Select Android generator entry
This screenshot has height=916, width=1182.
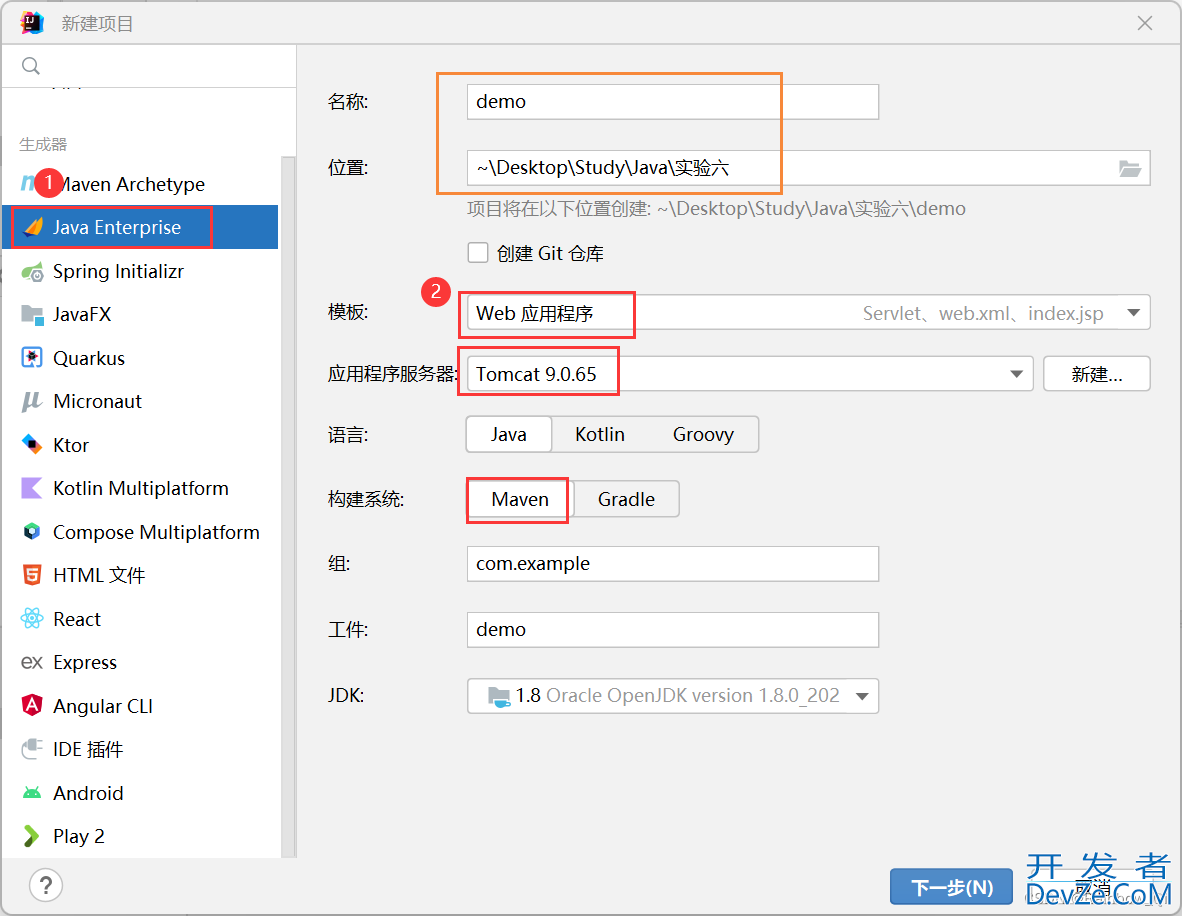pyautogui.click(x=140, y=793)
